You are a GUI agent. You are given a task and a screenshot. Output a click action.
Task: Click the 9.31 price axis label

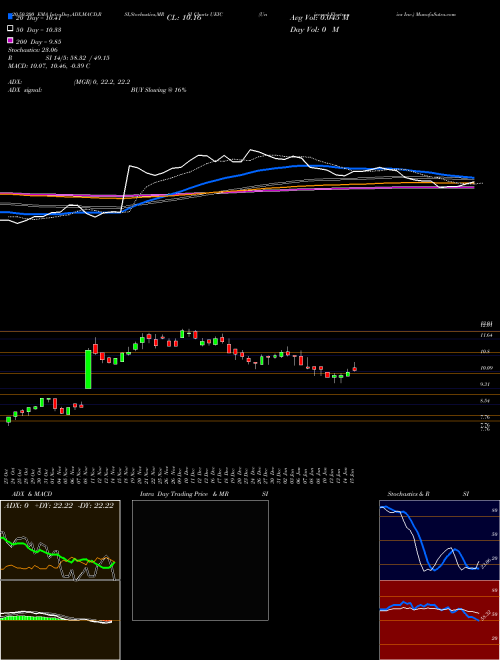pos(487,384)
